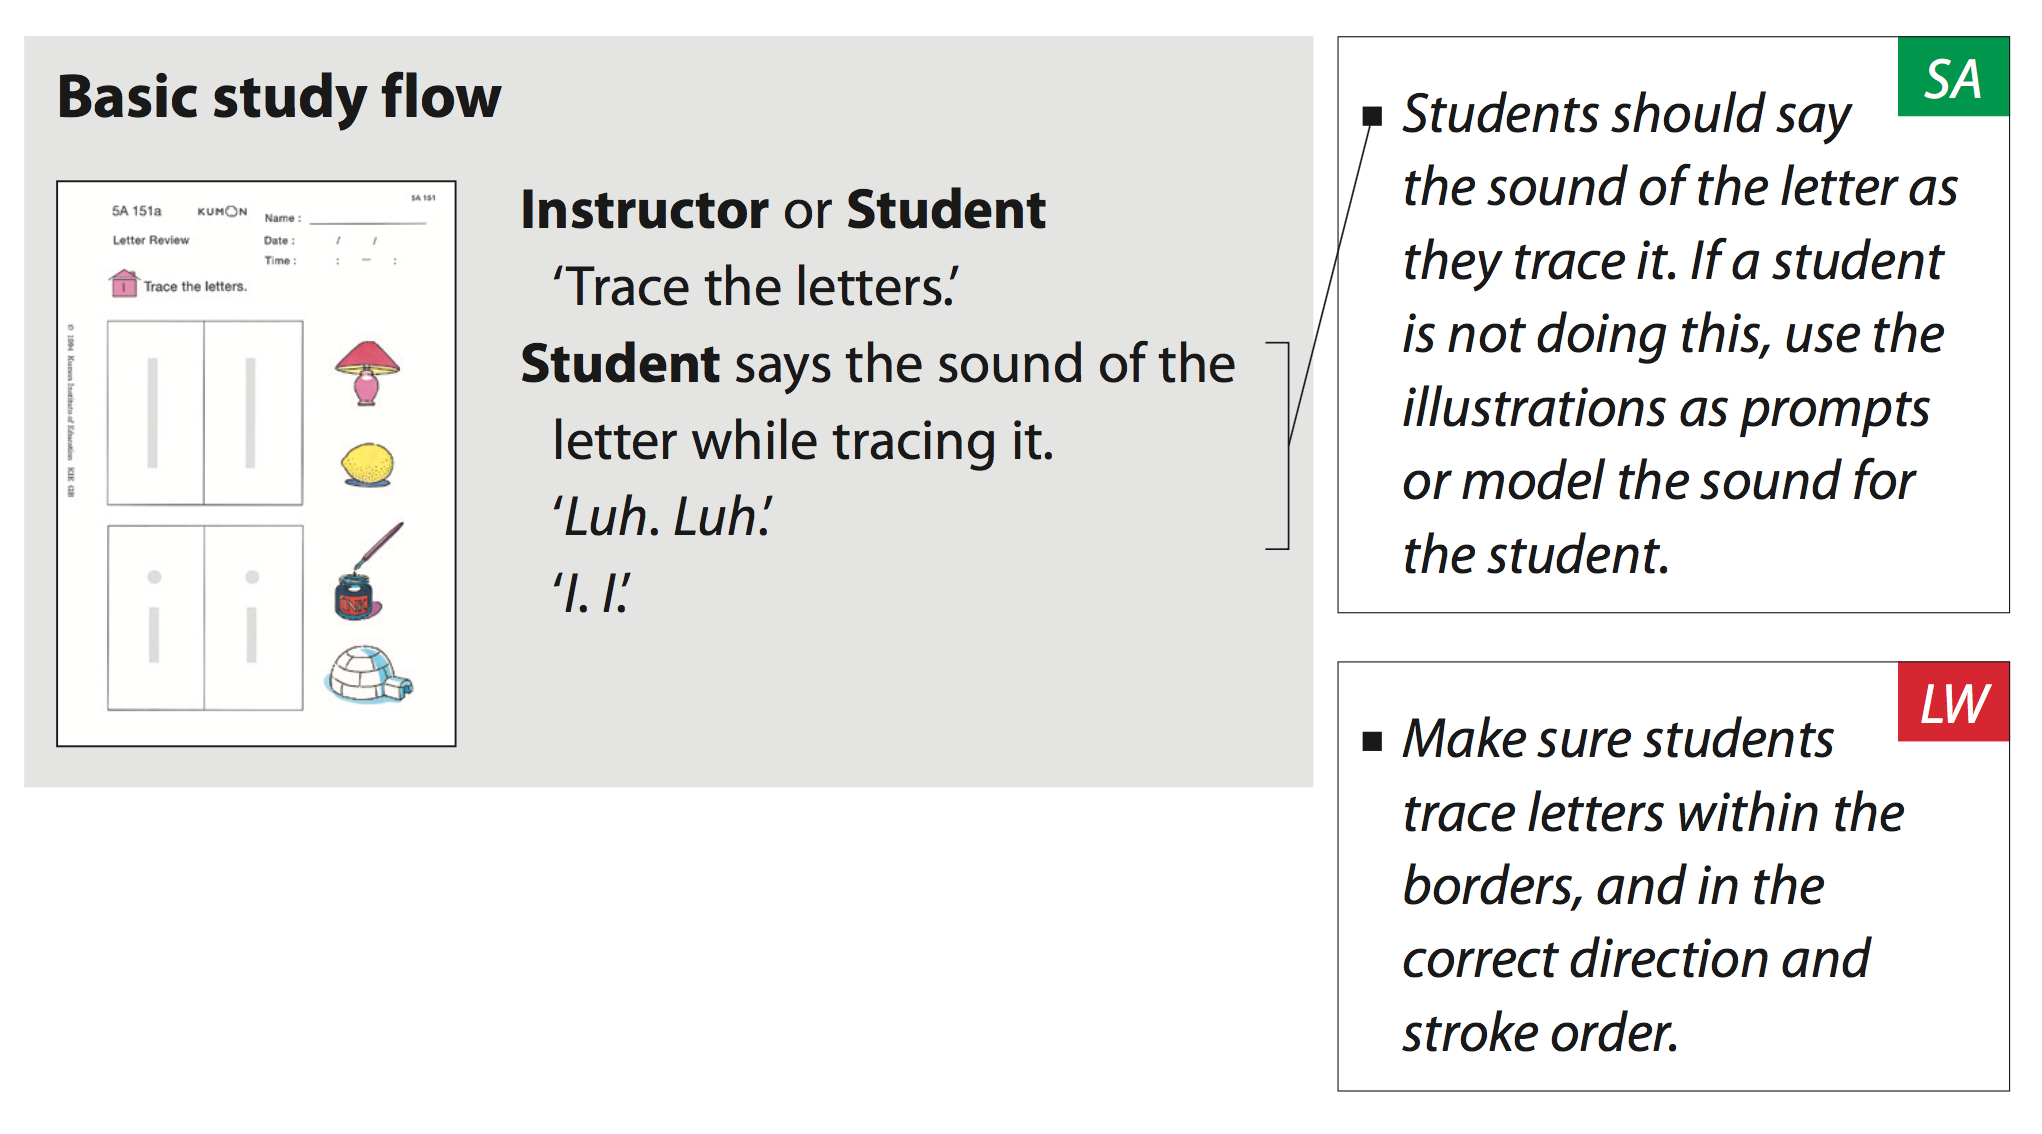
Task: Click the "5A 151a" worksheet number
Action: (136, 211)
